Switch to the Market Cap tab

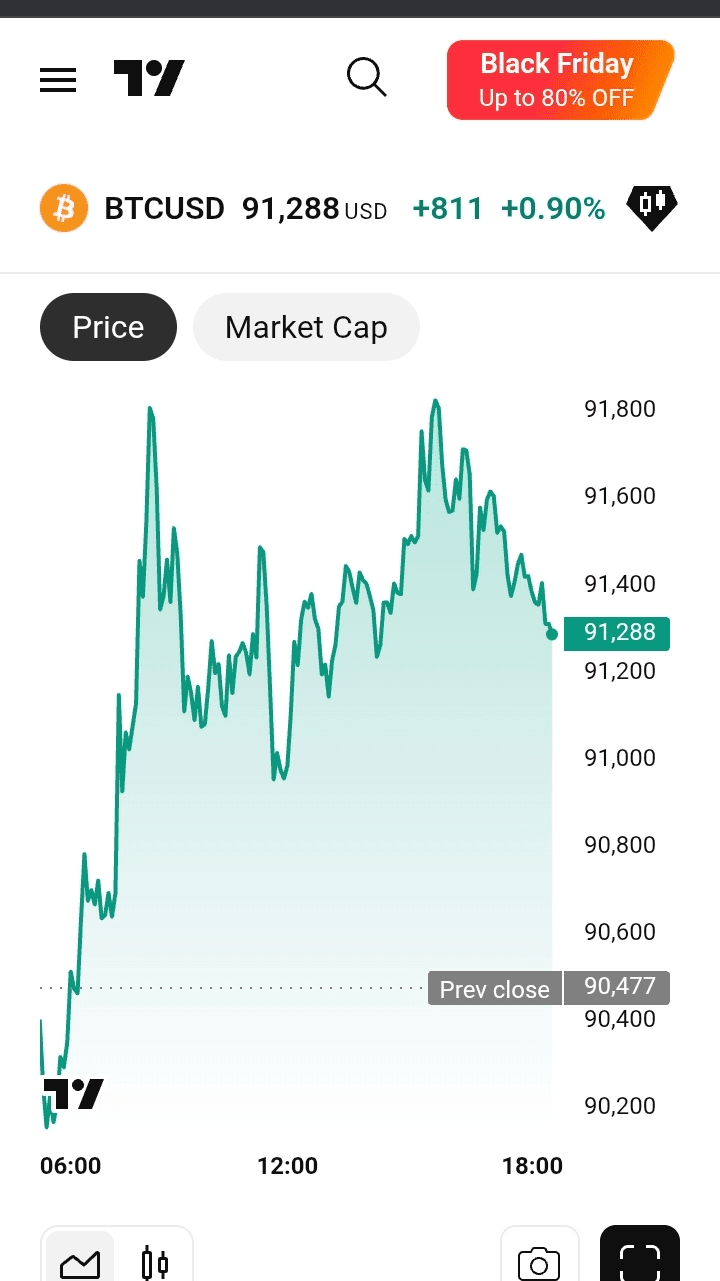pyautogui.click(x=306, y=327)
